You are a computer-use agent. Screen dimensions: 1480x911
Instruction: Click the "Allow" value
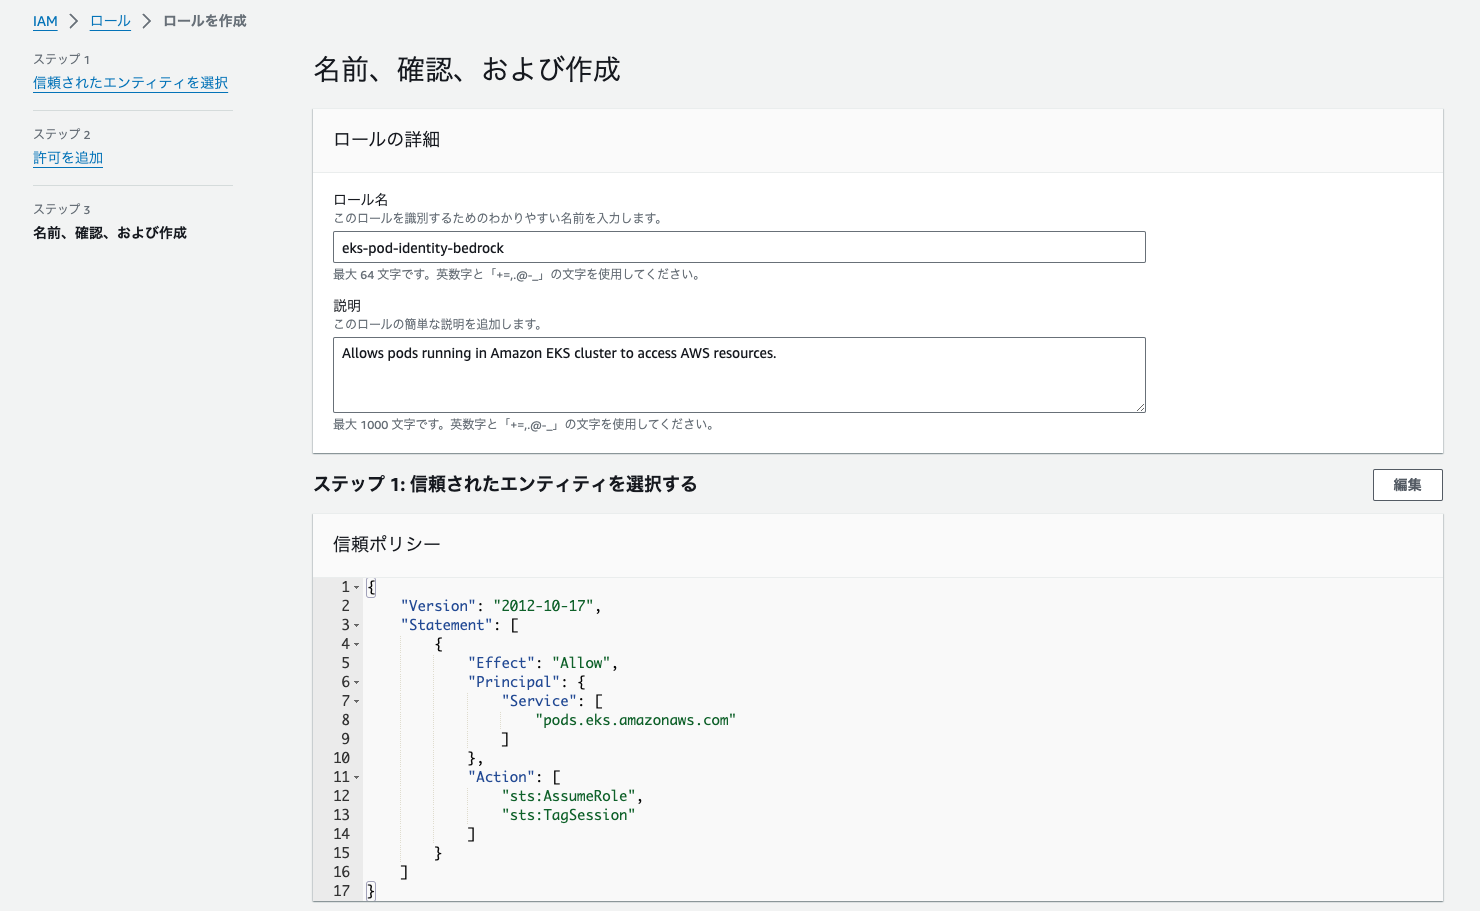click(x=582, y=663)
